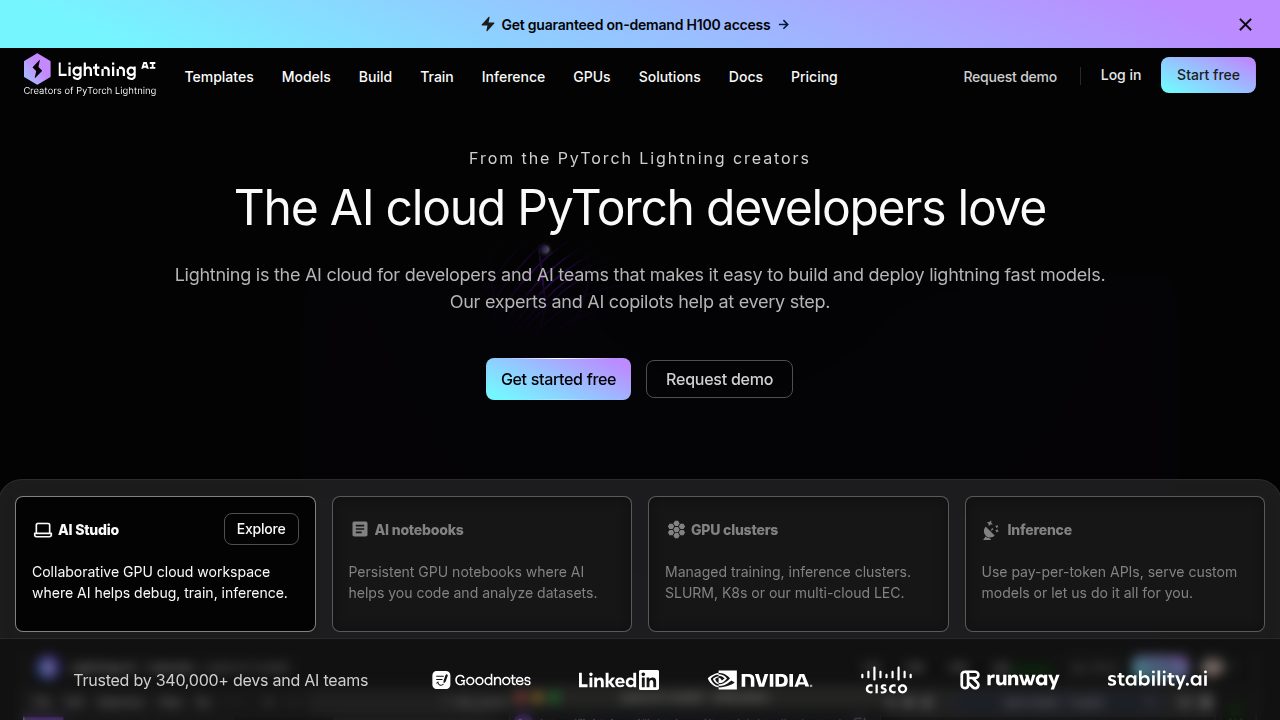The image size is (1280, 720).
Task: Click the Runway logo
Action: point(1010,680)
